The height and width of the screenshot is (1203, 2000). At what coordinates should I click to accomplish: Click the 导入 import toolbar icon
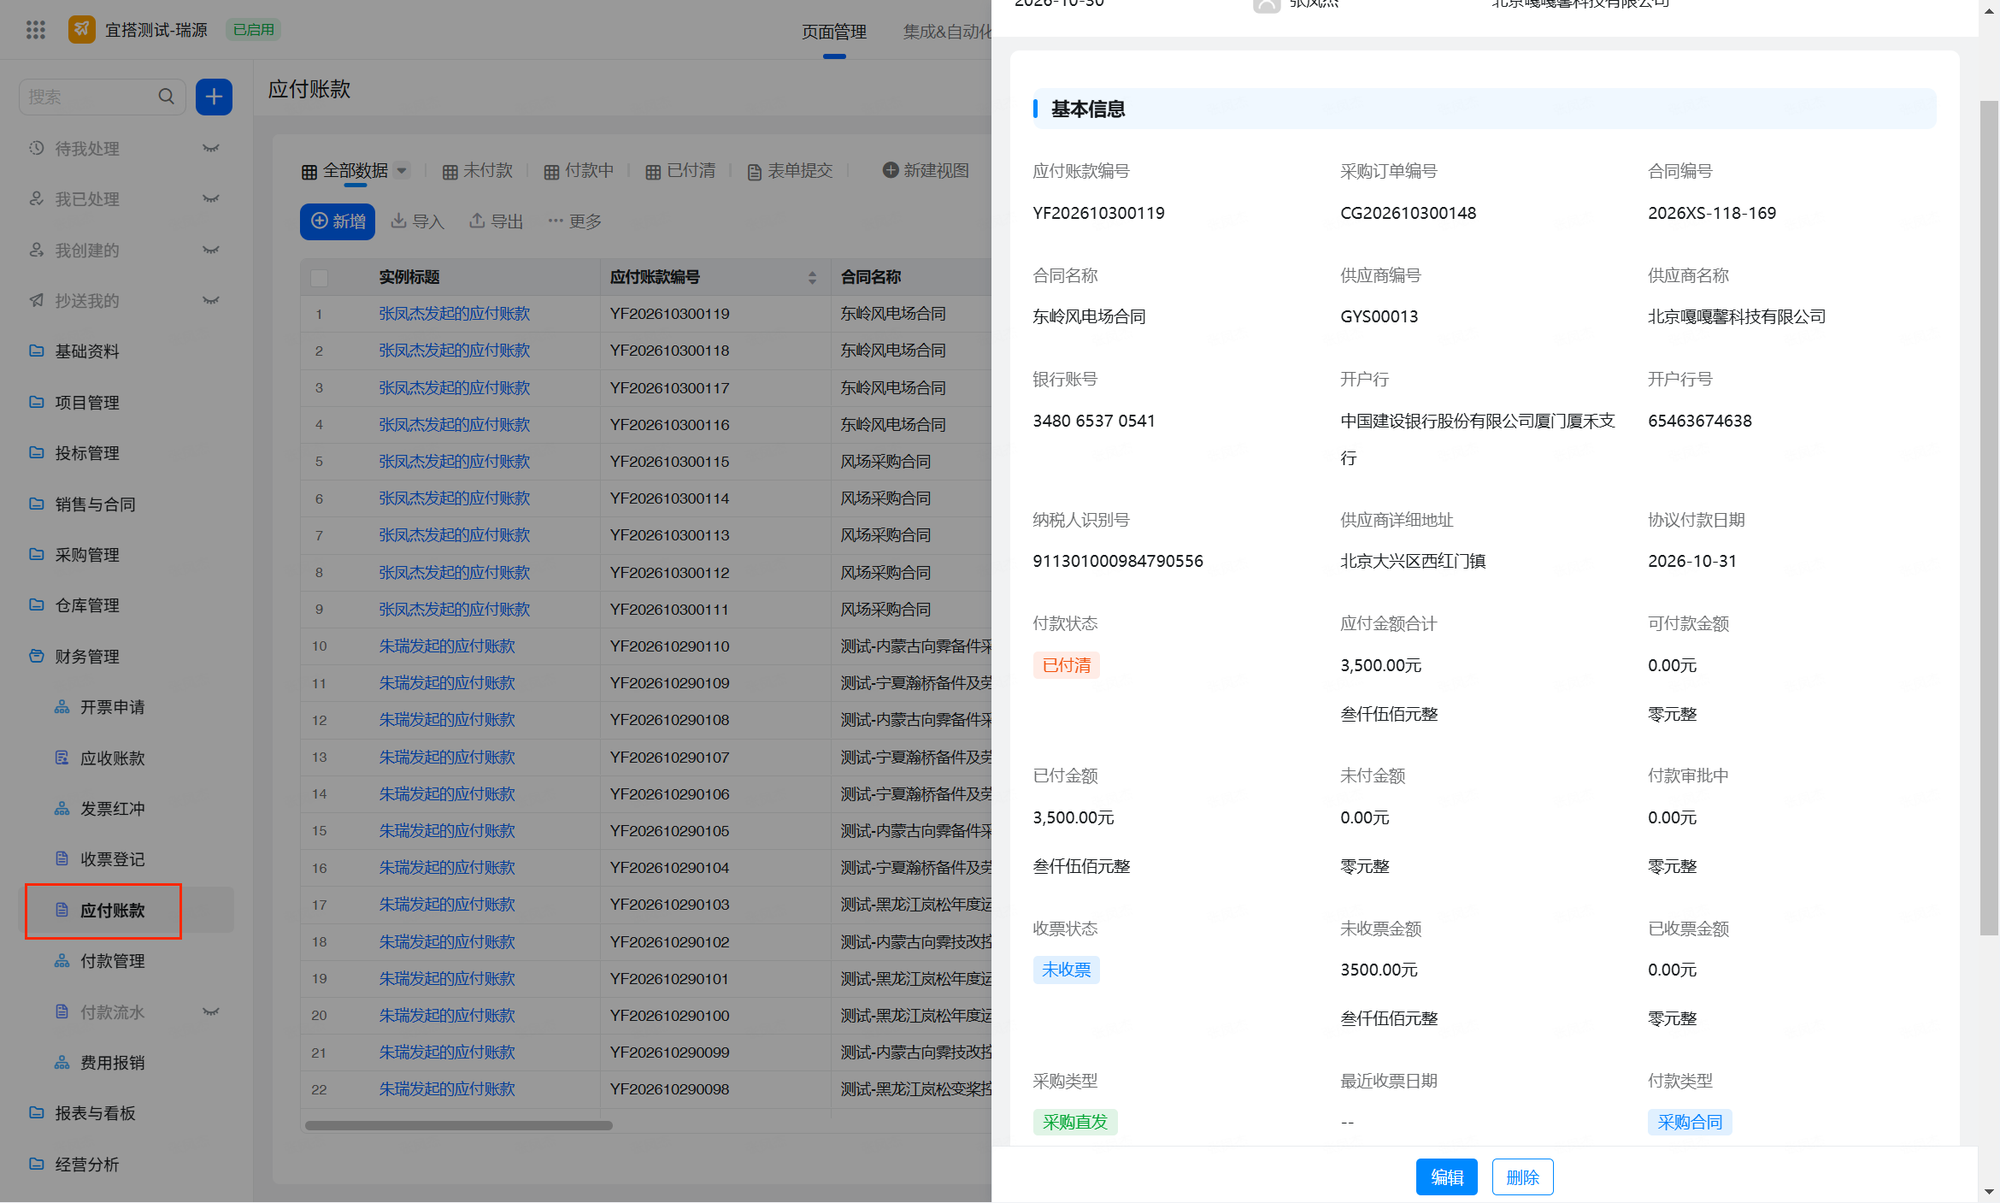pyautogui.click(x=398, y=221)
